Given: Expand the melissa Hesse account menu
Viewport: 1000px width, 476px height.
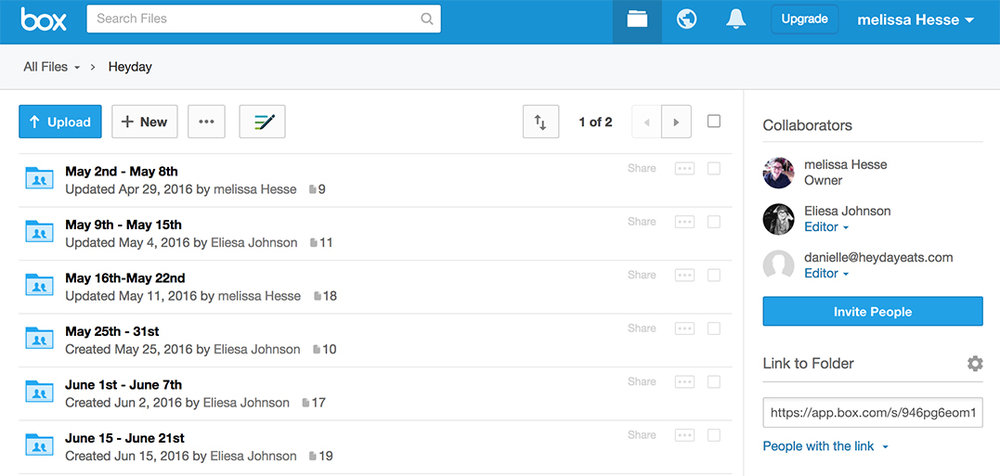Looking at the screenshot, I should click(x=916, y=20).
